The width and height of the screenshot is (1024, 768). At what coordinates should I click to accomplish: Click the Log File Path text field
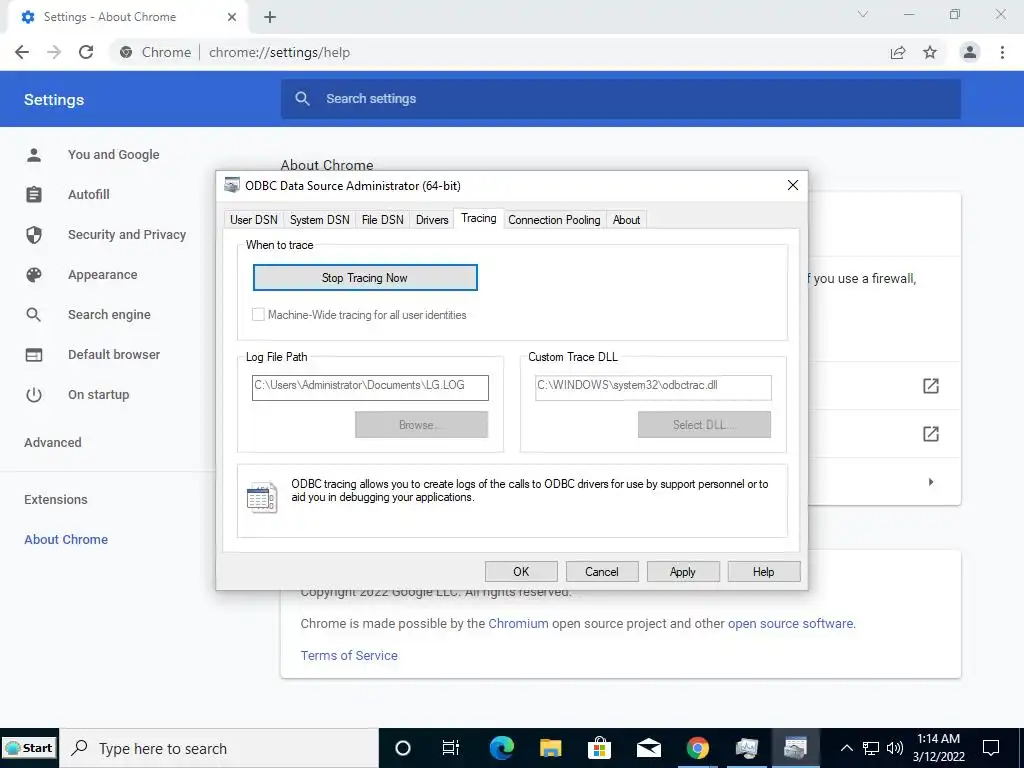pyautogui.click(x=370, y=387)
